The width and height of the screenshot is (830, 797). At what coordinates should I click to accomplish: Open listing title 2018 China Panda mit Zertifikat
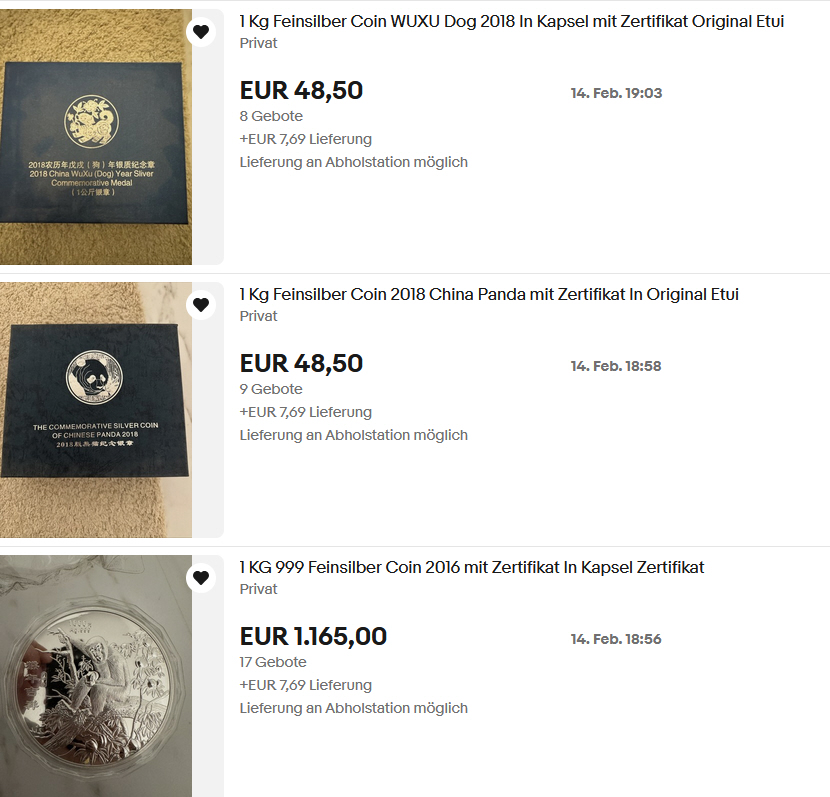click(x=489, y=295)
